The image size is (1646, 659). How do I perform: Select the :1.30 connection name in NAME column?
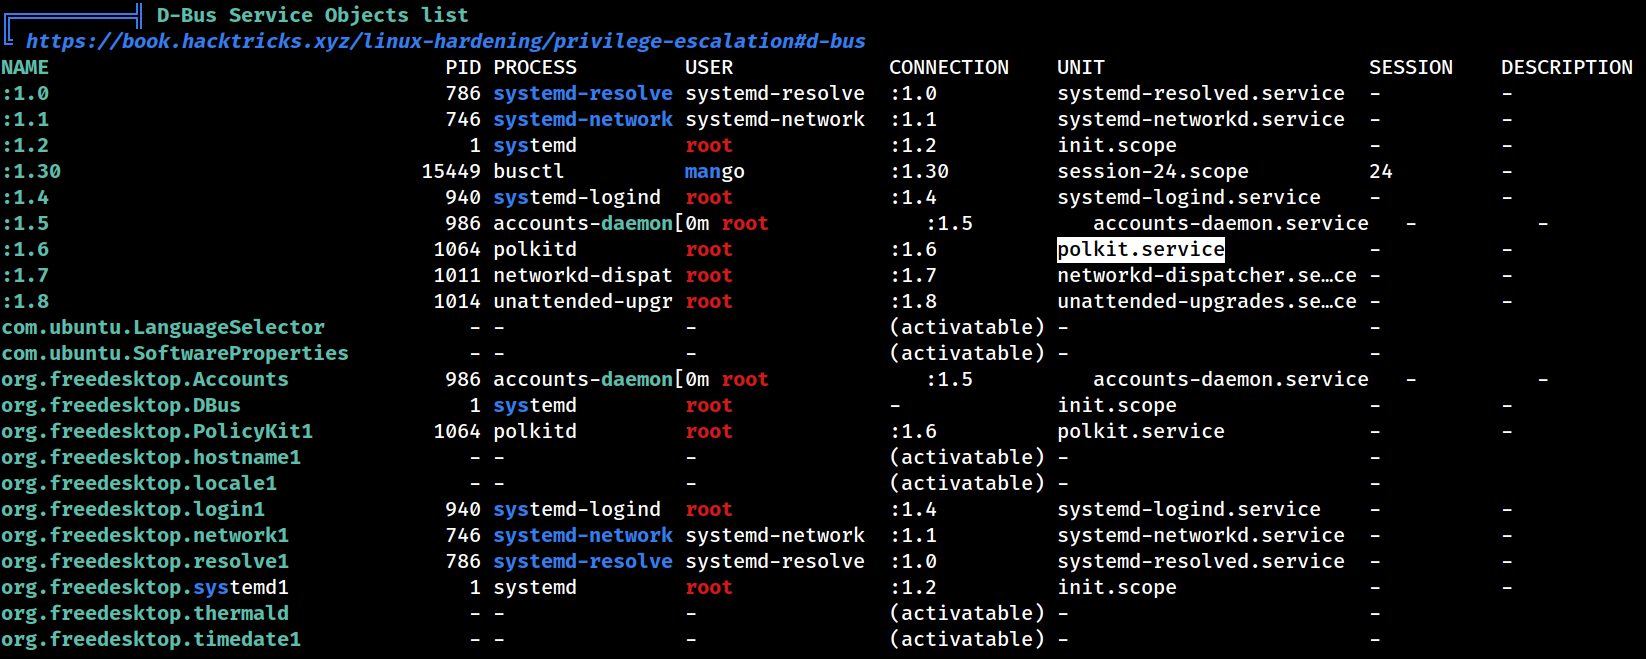tap(31, 171)
